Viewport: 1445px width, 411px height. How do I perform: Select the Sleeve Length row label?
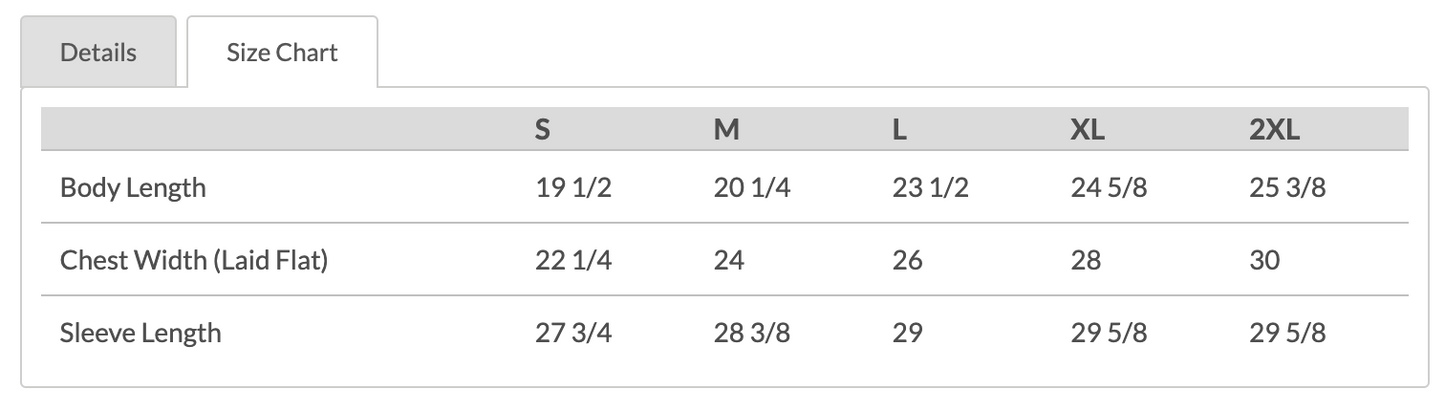140,332
